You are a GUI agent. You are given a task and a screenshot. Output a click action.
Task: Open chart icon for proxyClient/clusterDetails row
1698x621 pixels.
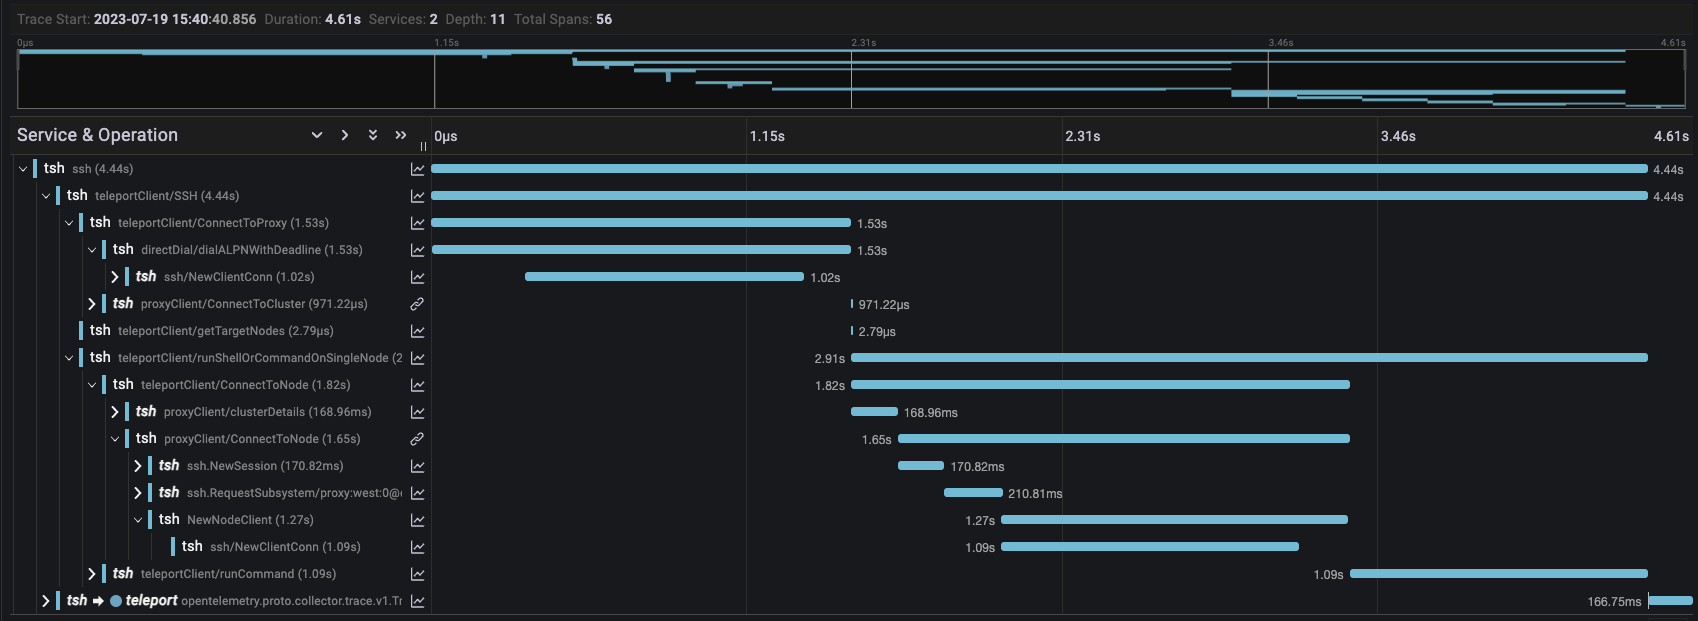(418, 412)
